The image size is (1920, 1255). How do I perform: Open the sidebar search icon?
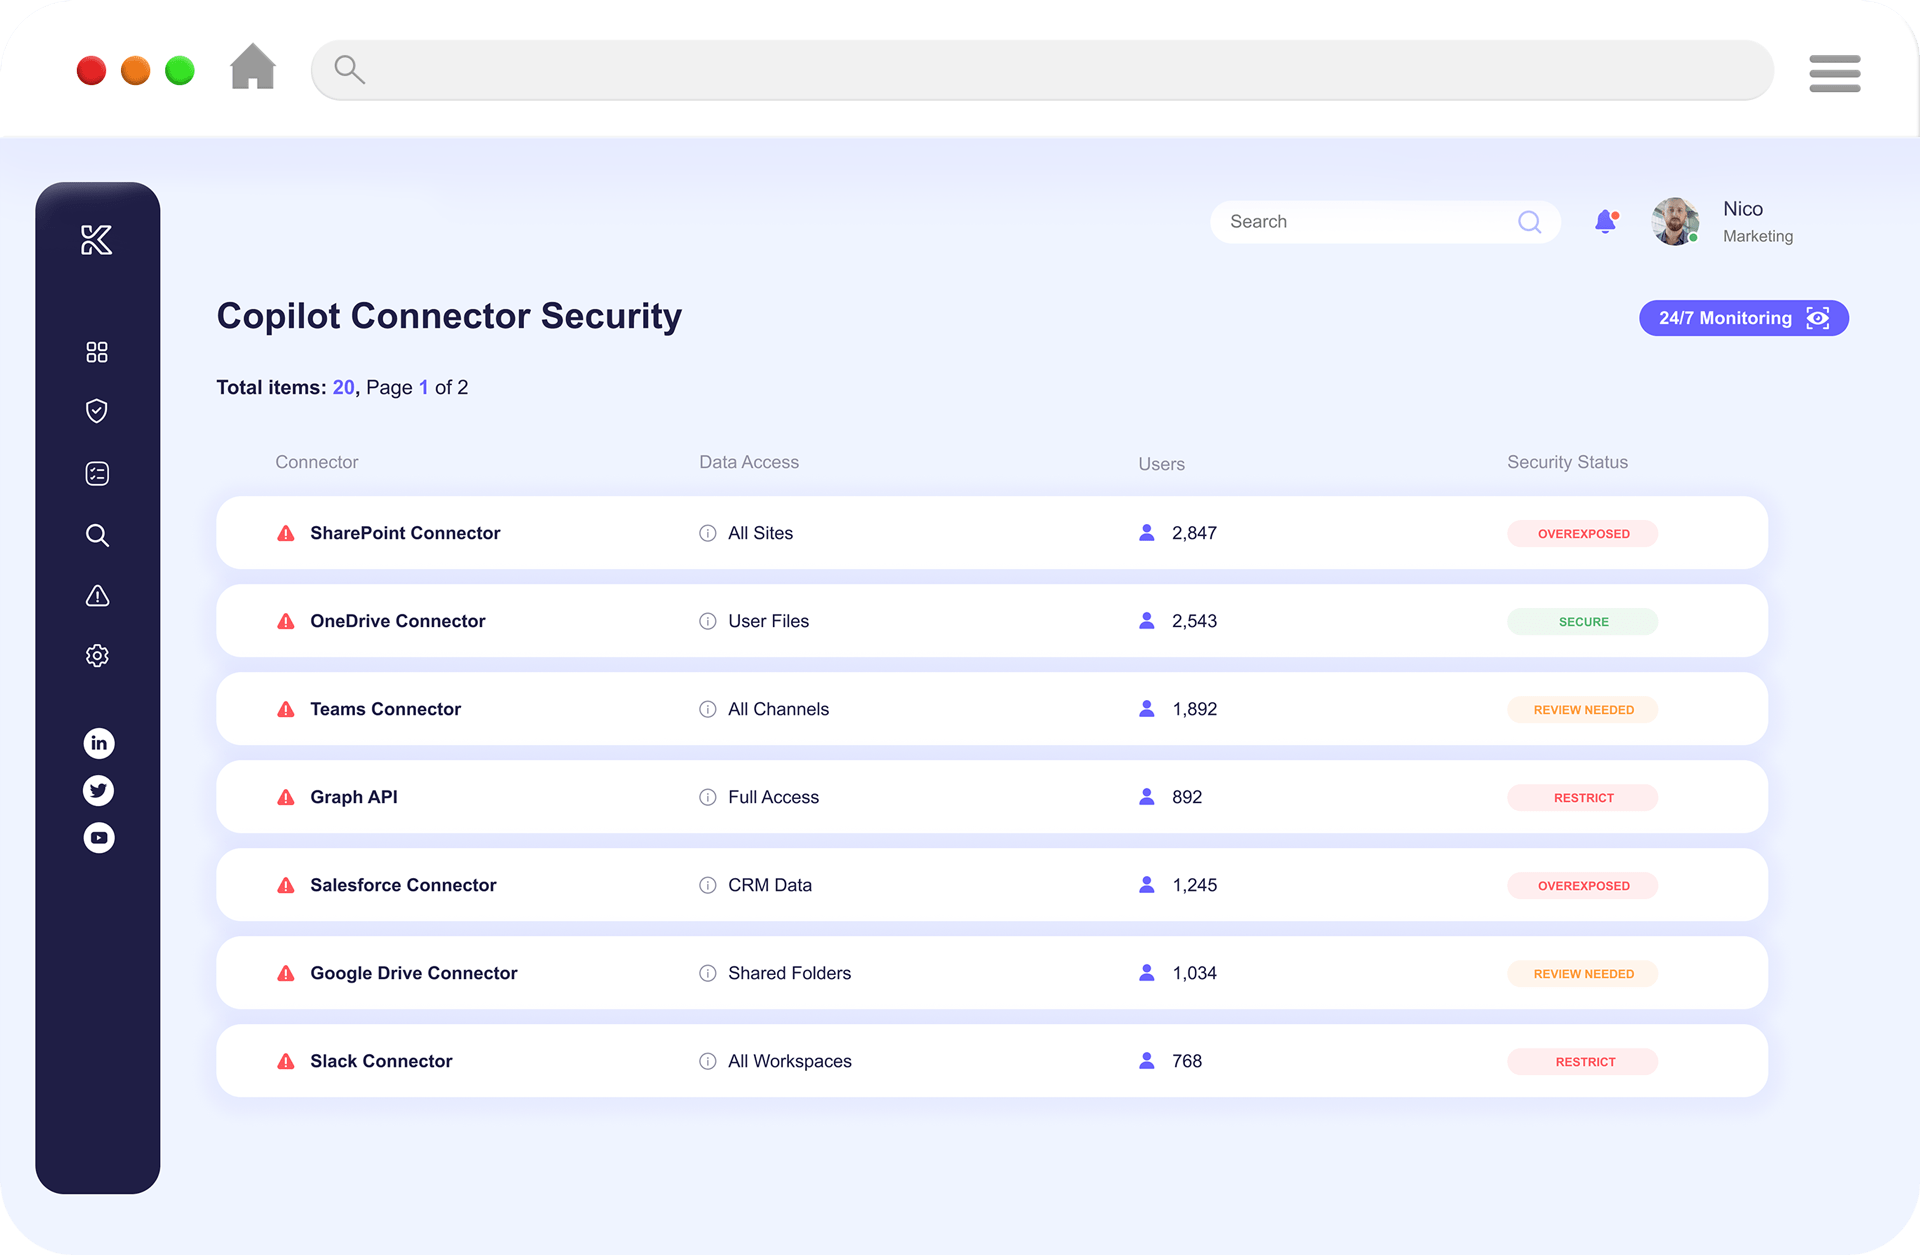coord(97,535)
